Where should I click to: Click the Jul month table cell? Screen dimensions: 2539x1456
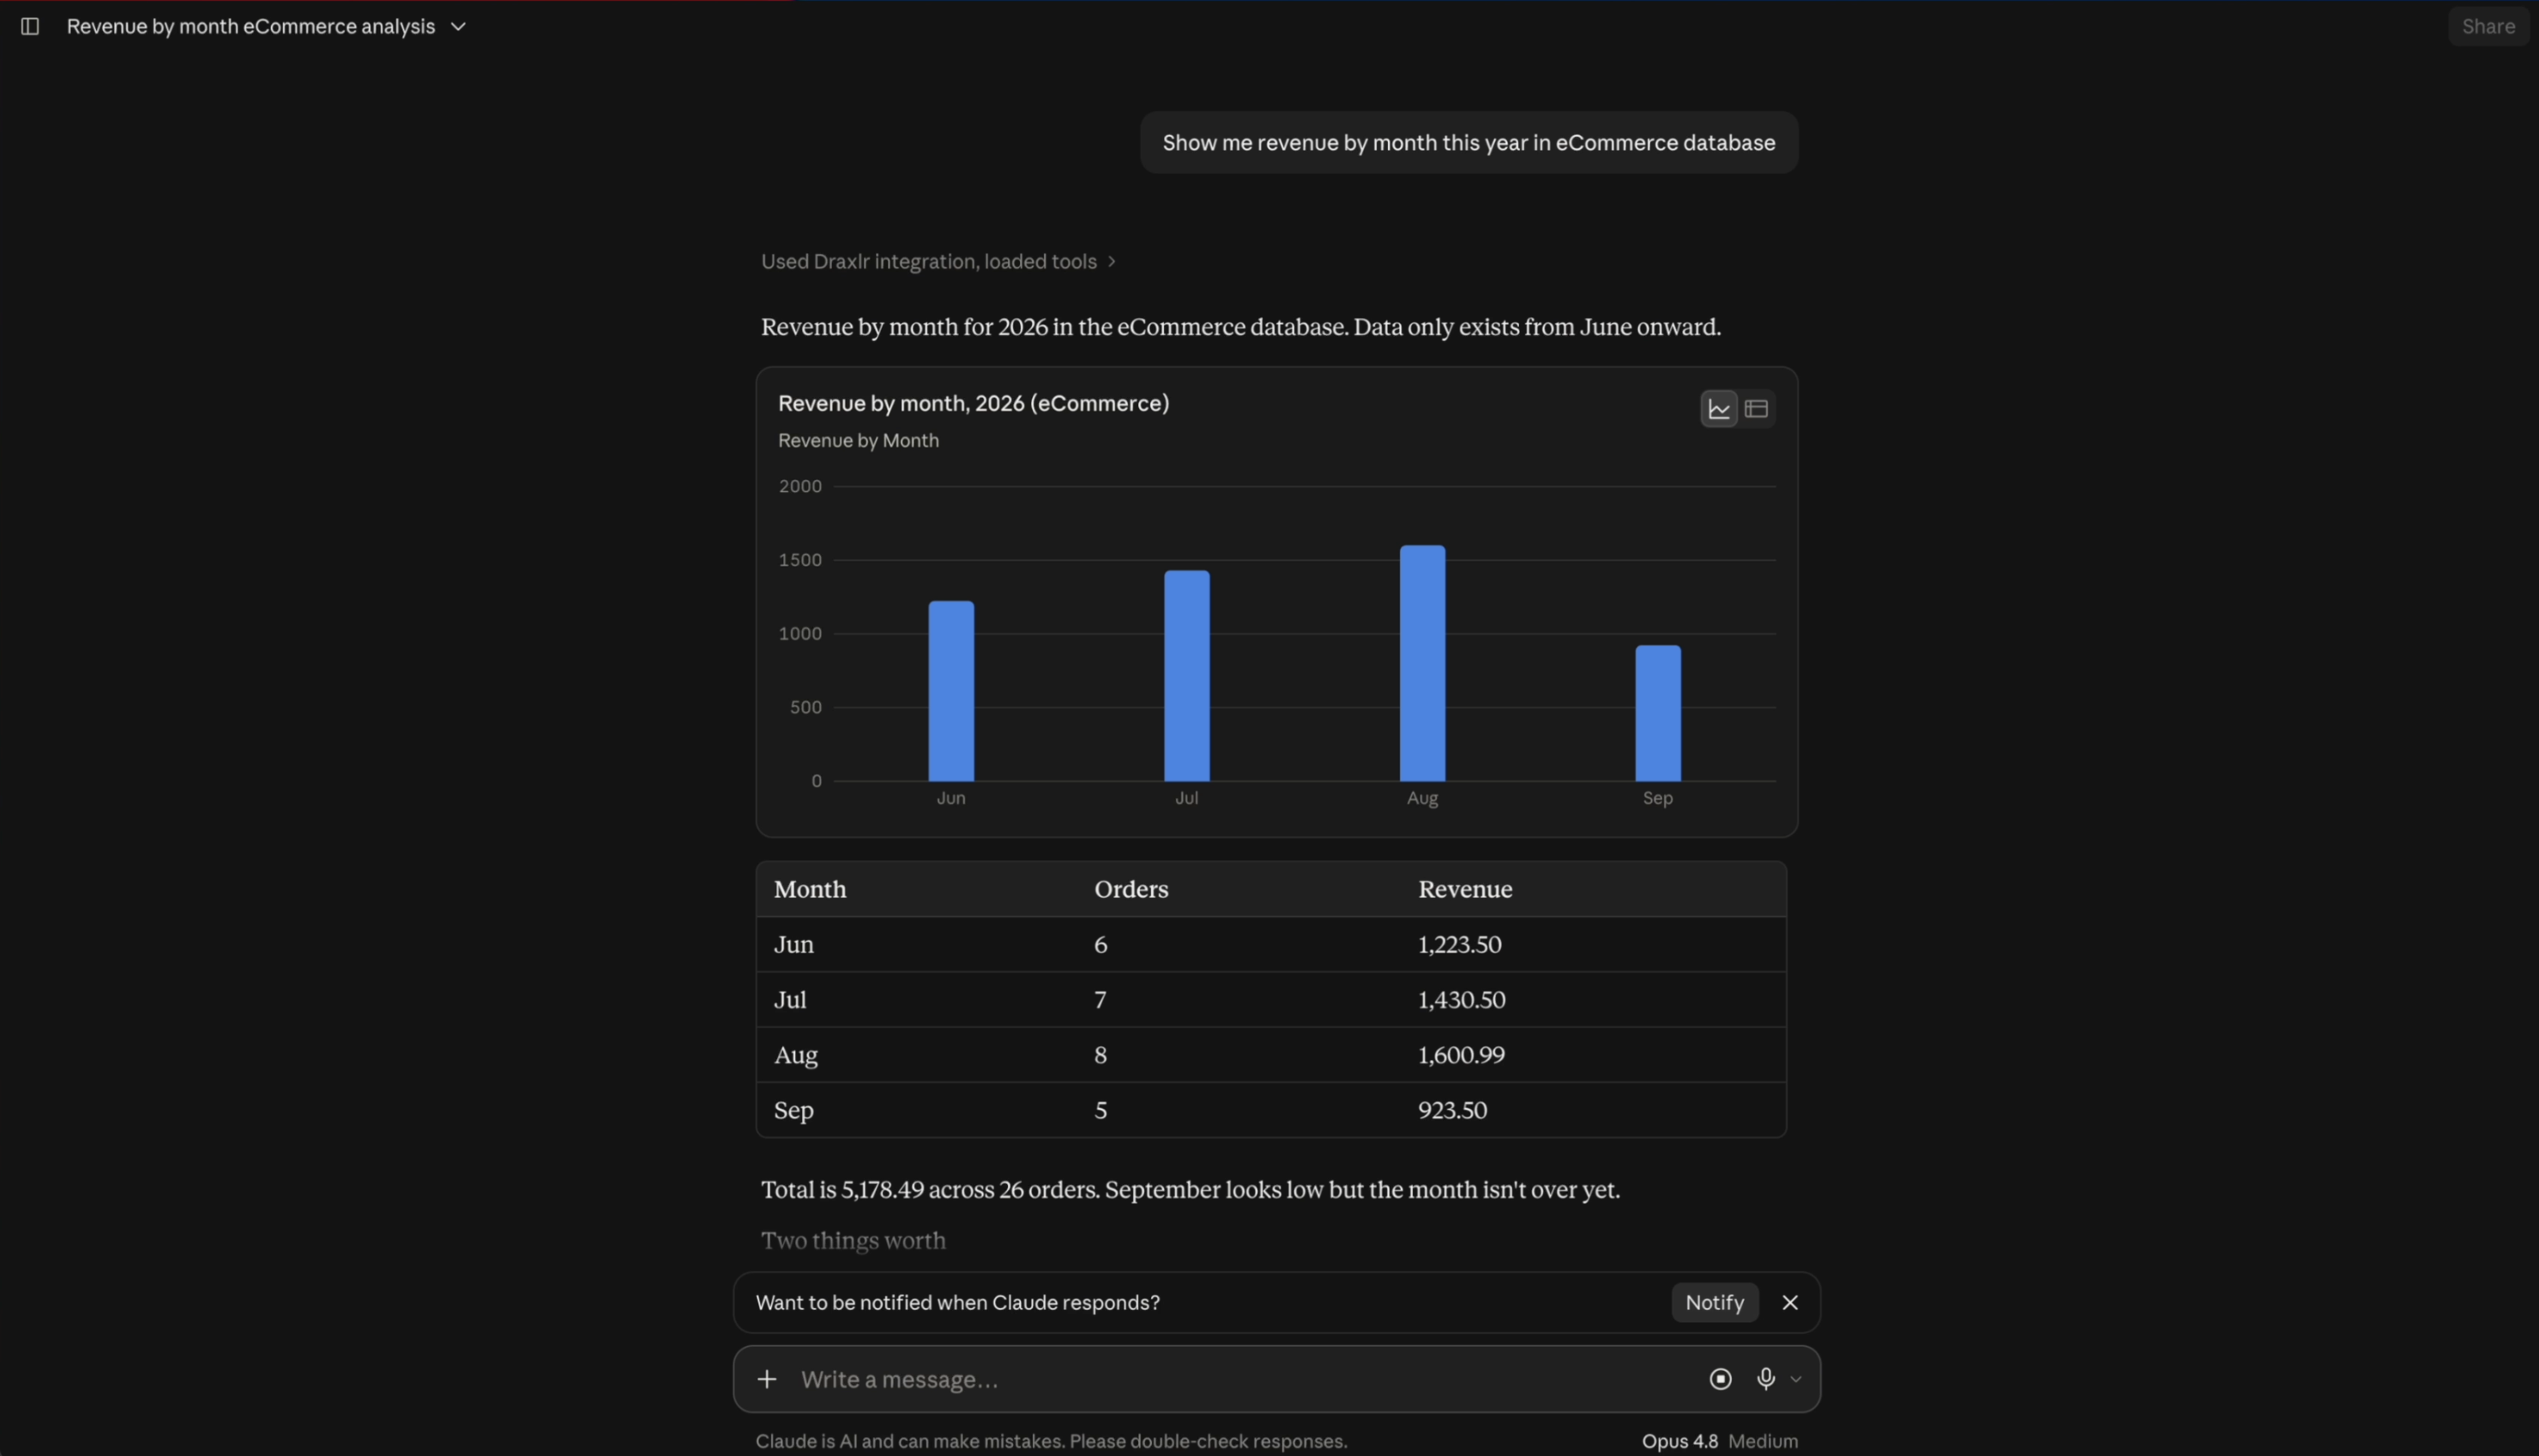[x=790, y=999]
